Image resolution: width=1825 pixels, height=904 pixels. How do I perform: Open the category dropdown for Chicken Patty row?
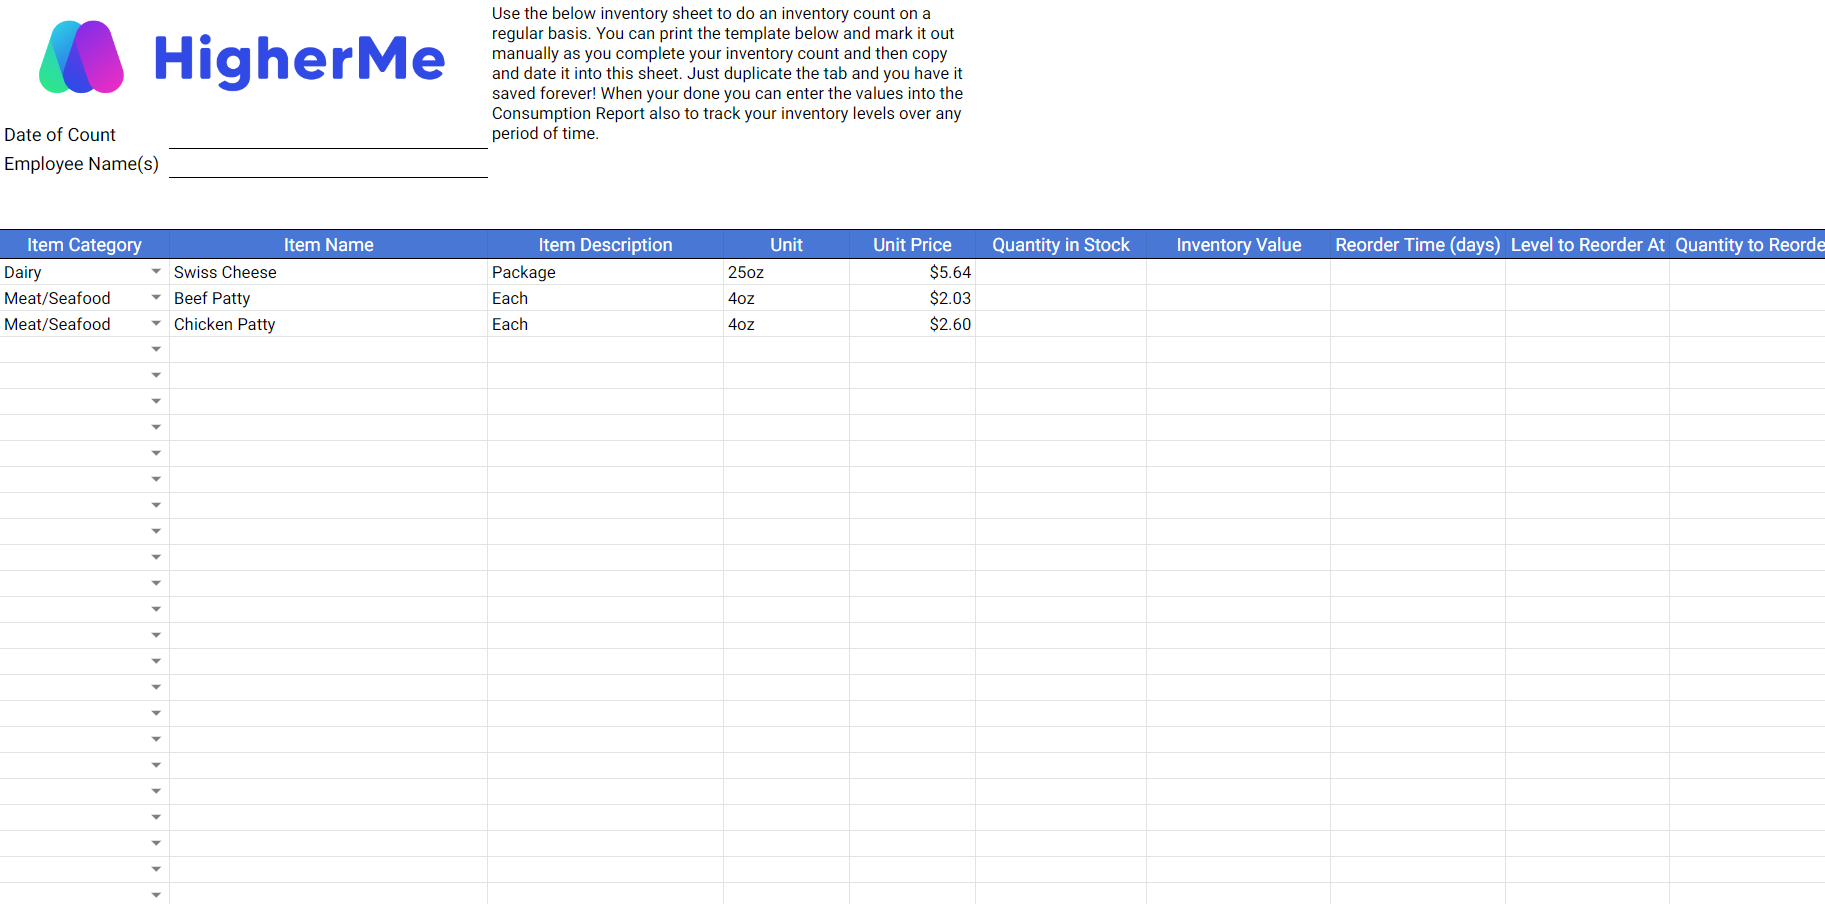pos(157,323)
